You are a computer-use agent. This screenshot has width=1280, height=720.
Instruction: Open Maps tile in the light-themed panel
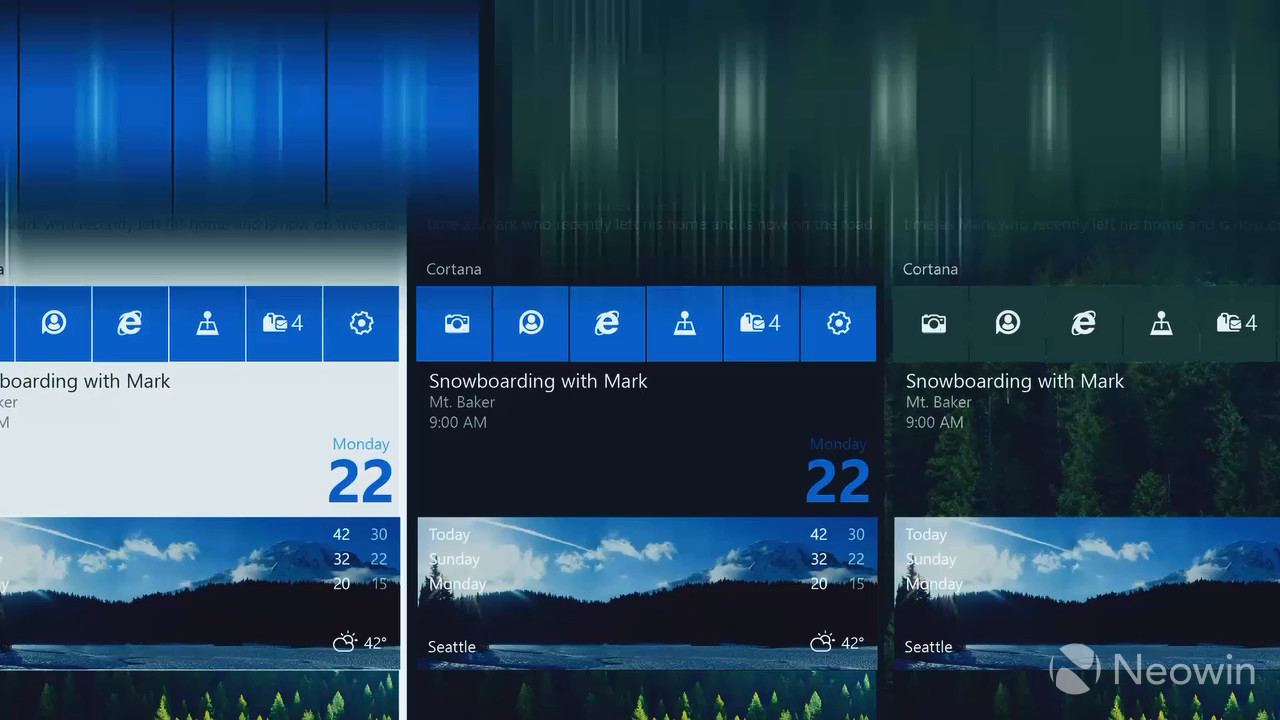(207, 323)
